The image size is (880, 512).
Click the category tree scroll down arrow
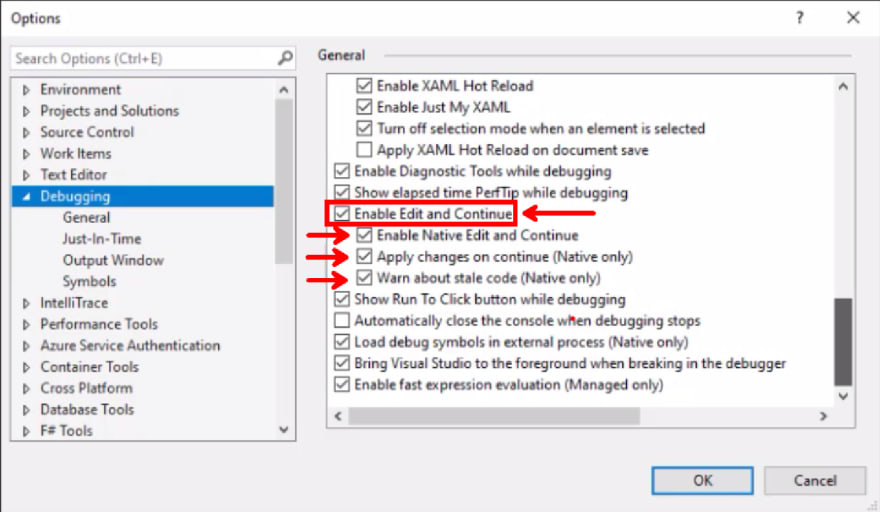(284, 430)
